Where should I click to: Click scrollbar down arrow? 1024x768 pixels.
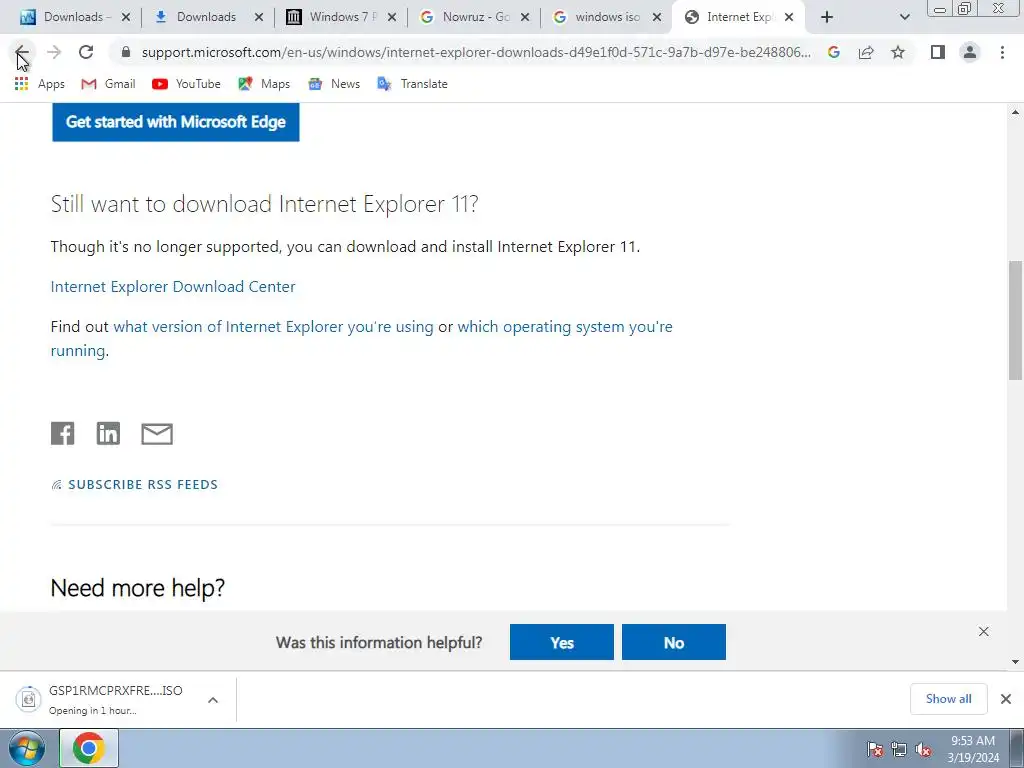pyautogui.click(x=1016, y=662)
